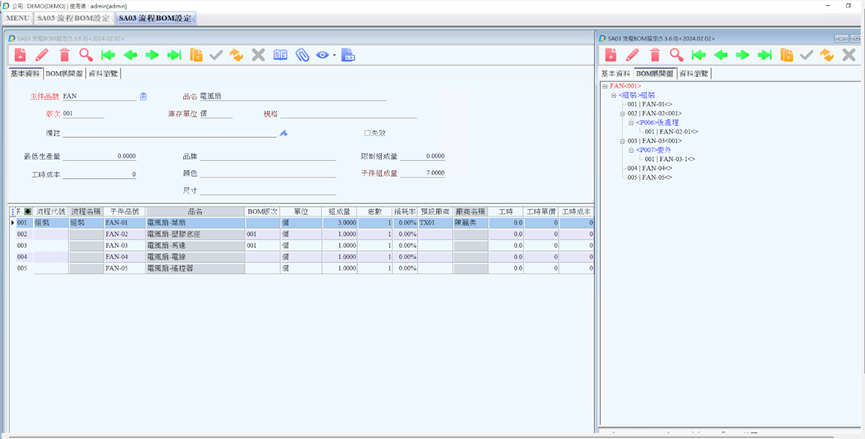Click the BOM版次 column header
This screenshot has width=865, height=439.
pos(263,211)
